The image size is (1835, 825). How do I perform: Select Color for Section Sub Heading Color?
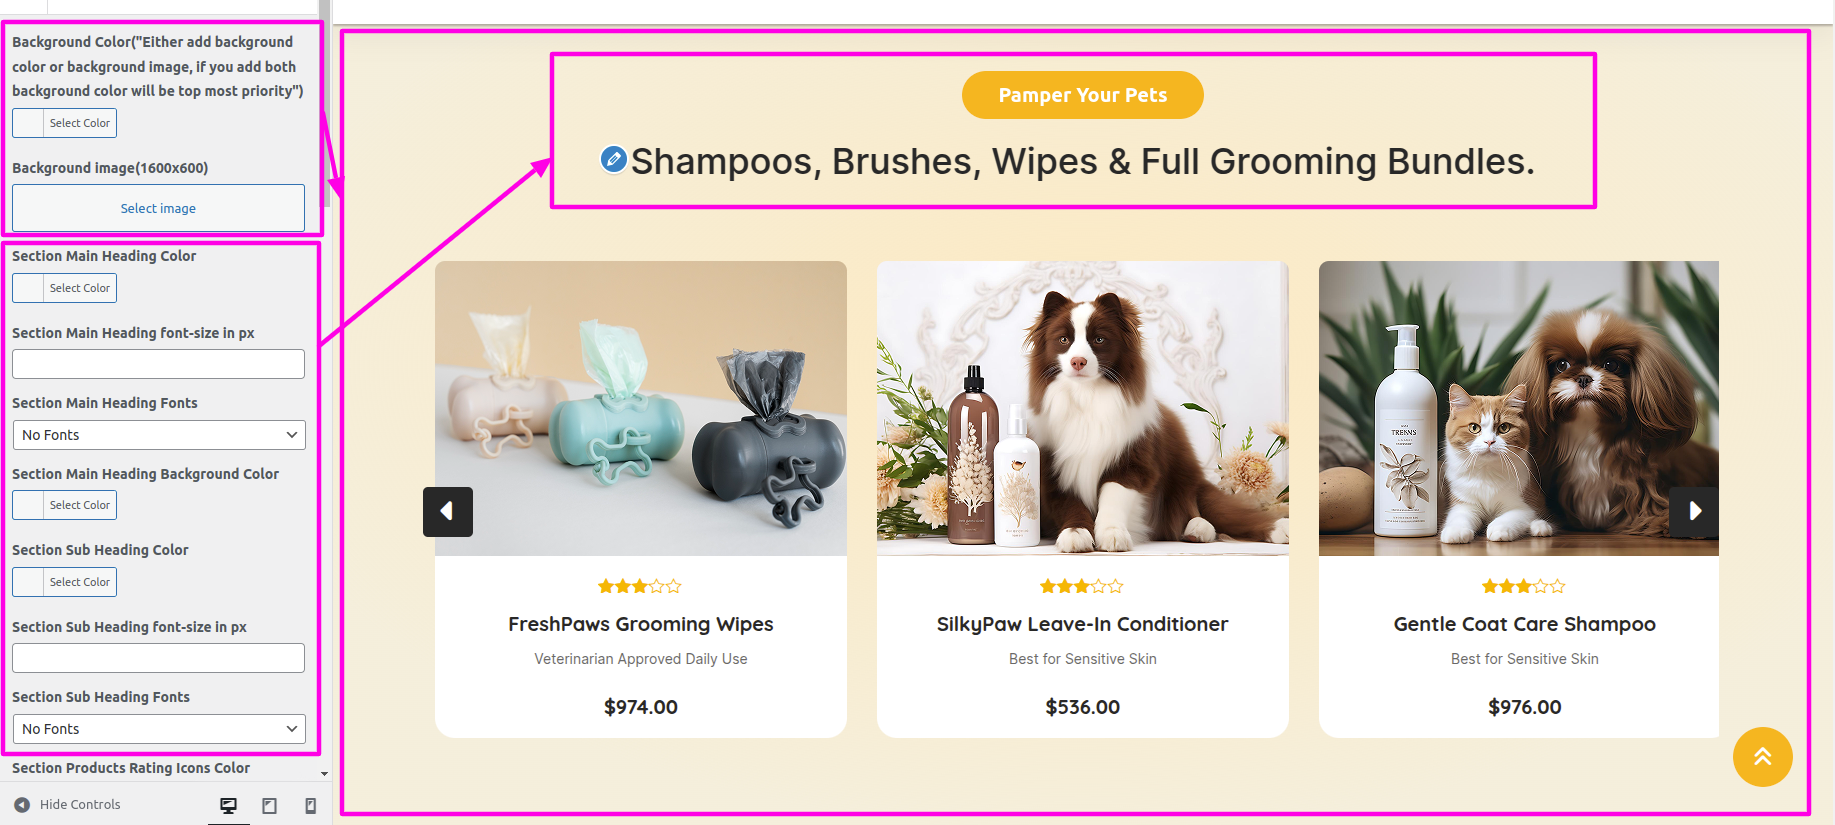point(65,582)
